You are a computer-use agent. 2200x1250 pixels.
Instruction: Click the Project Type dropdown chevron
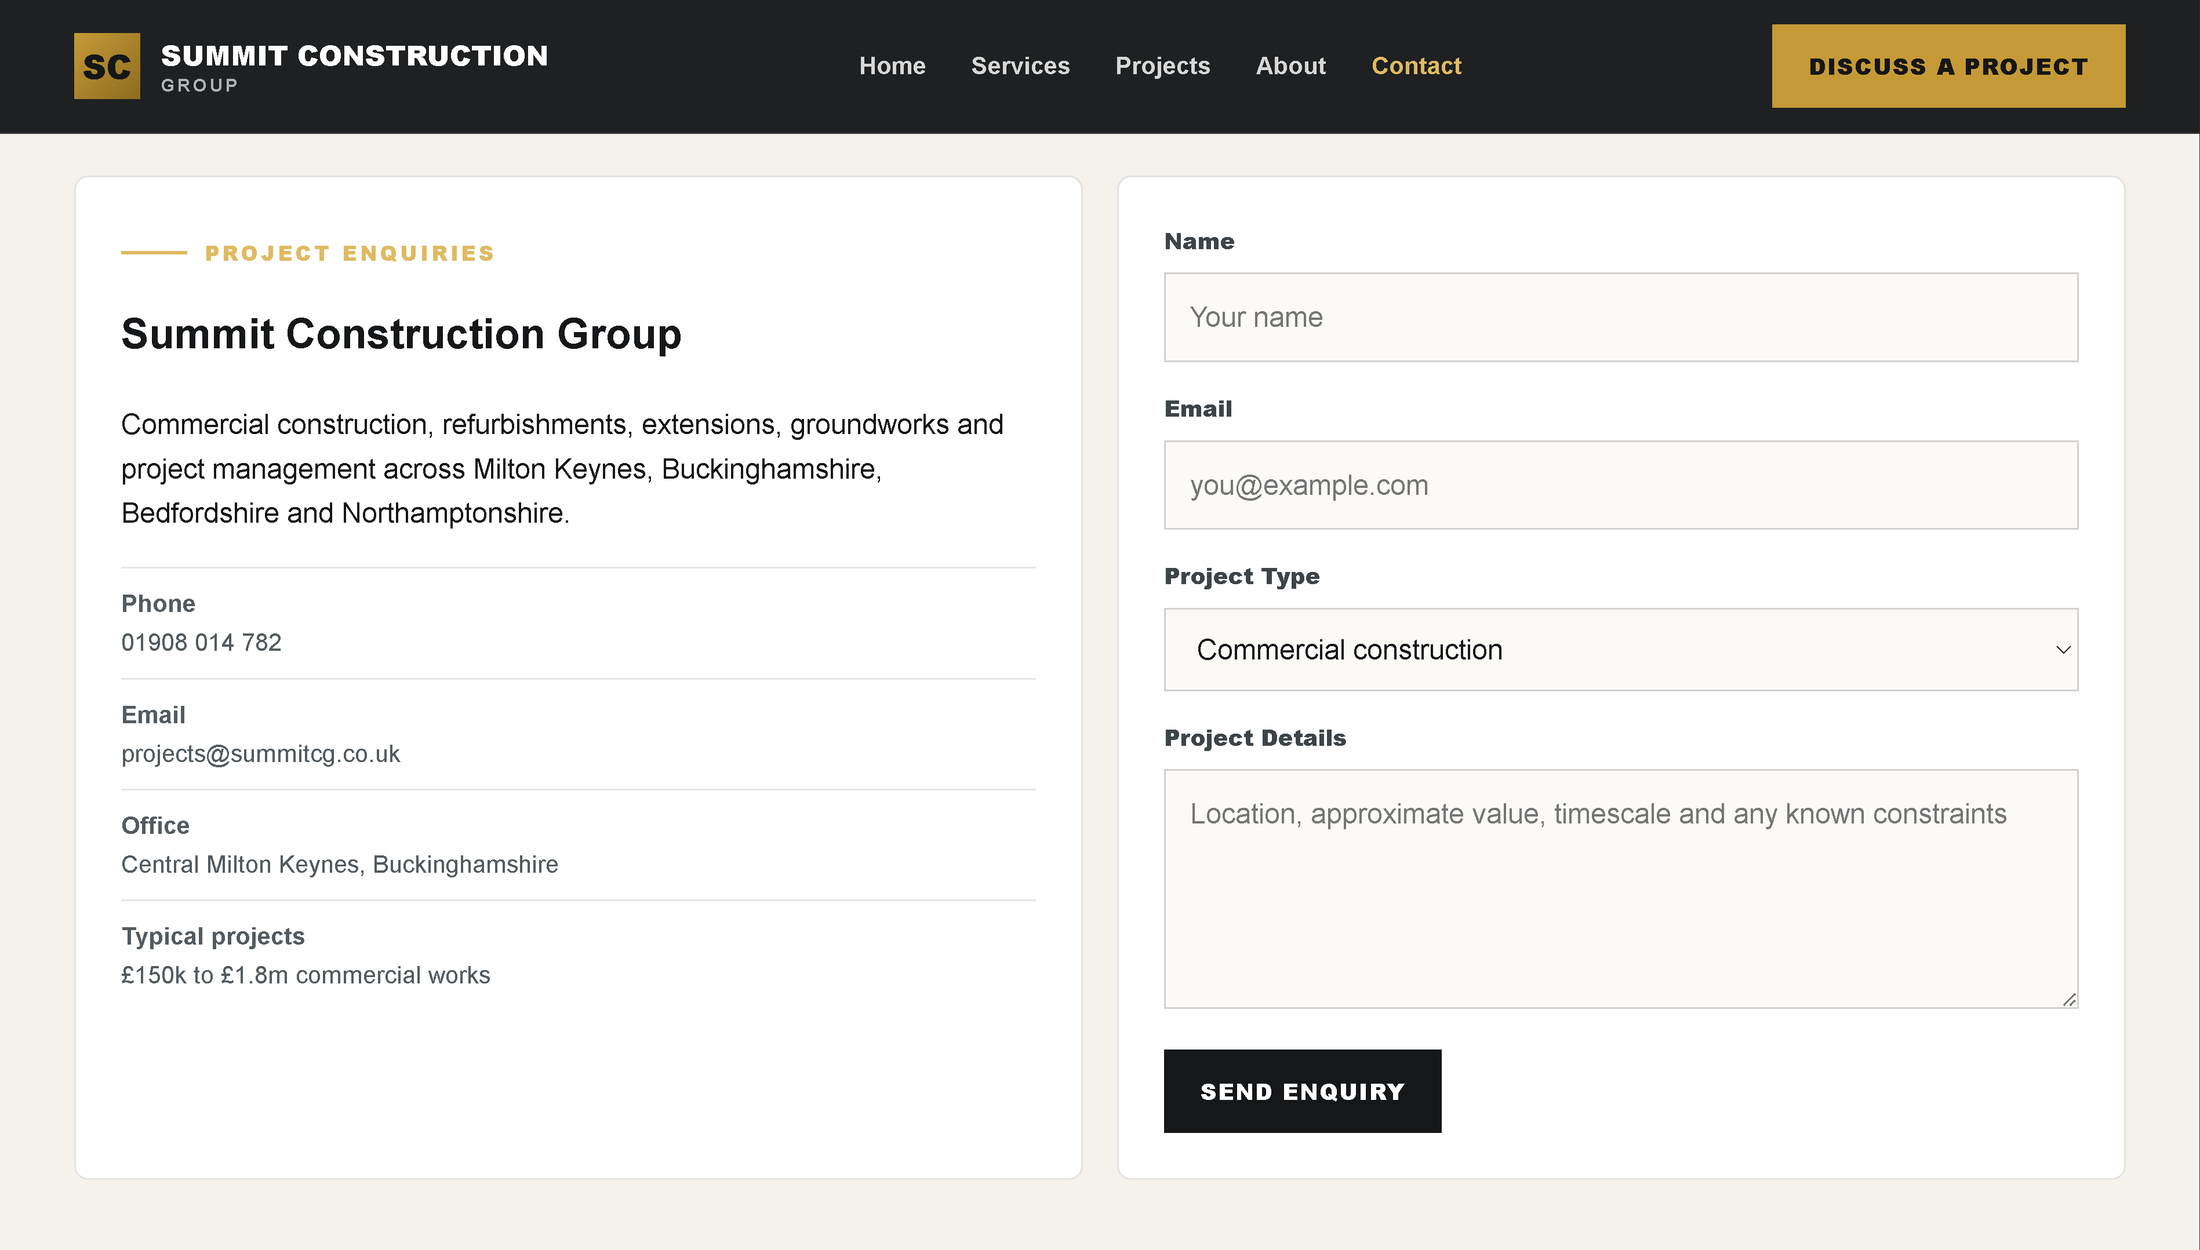(2062, 650)
